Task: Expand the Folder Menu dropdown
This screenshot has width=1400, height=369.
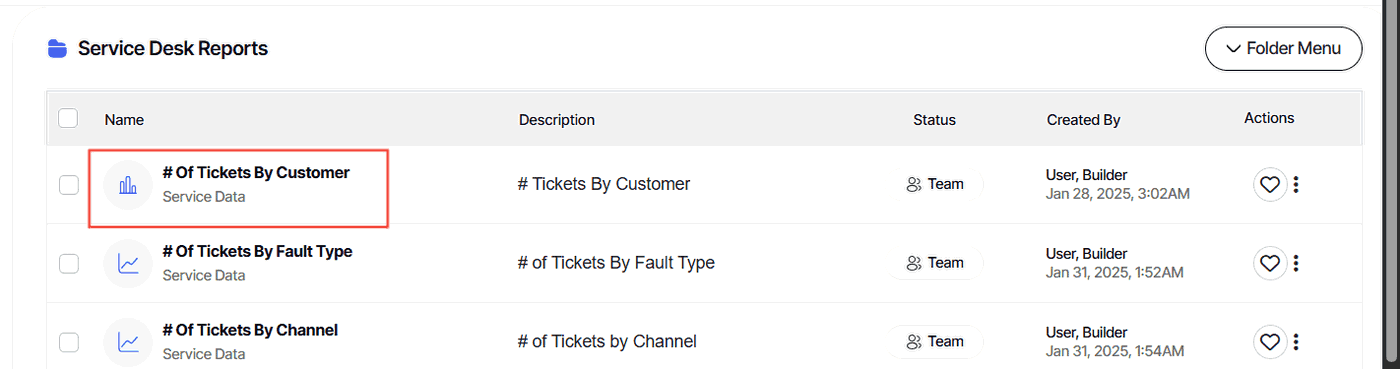Action: point(1284,49)
